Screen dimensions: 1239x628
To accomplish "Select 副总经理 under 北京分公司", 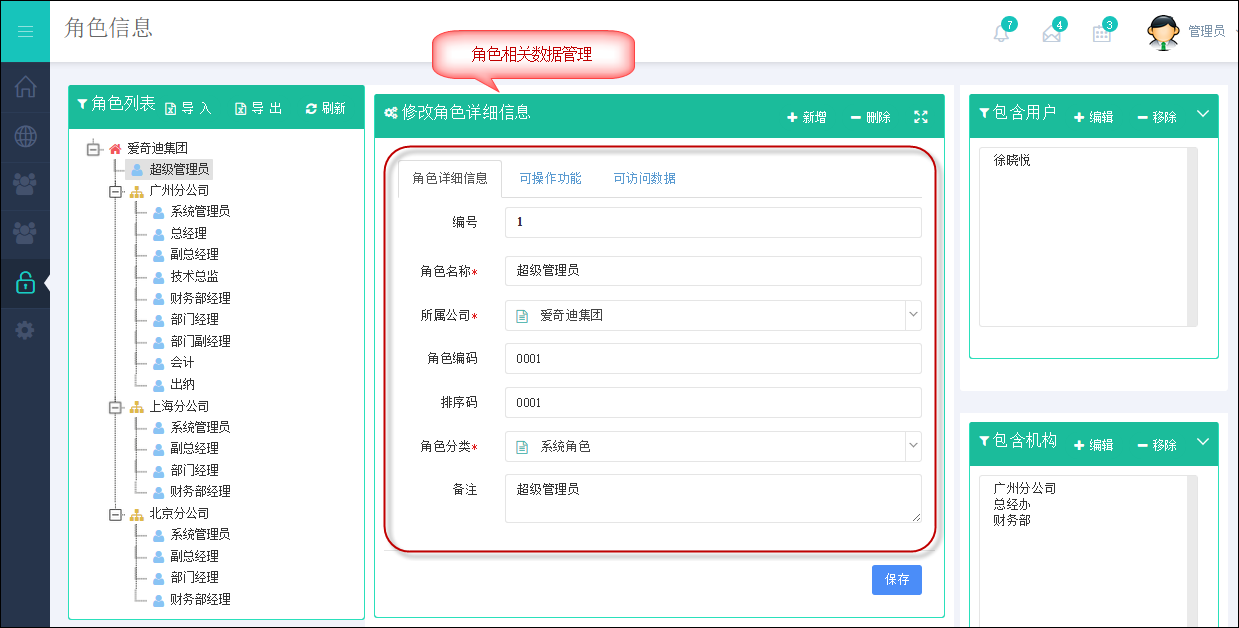I will tap(194, 556).
